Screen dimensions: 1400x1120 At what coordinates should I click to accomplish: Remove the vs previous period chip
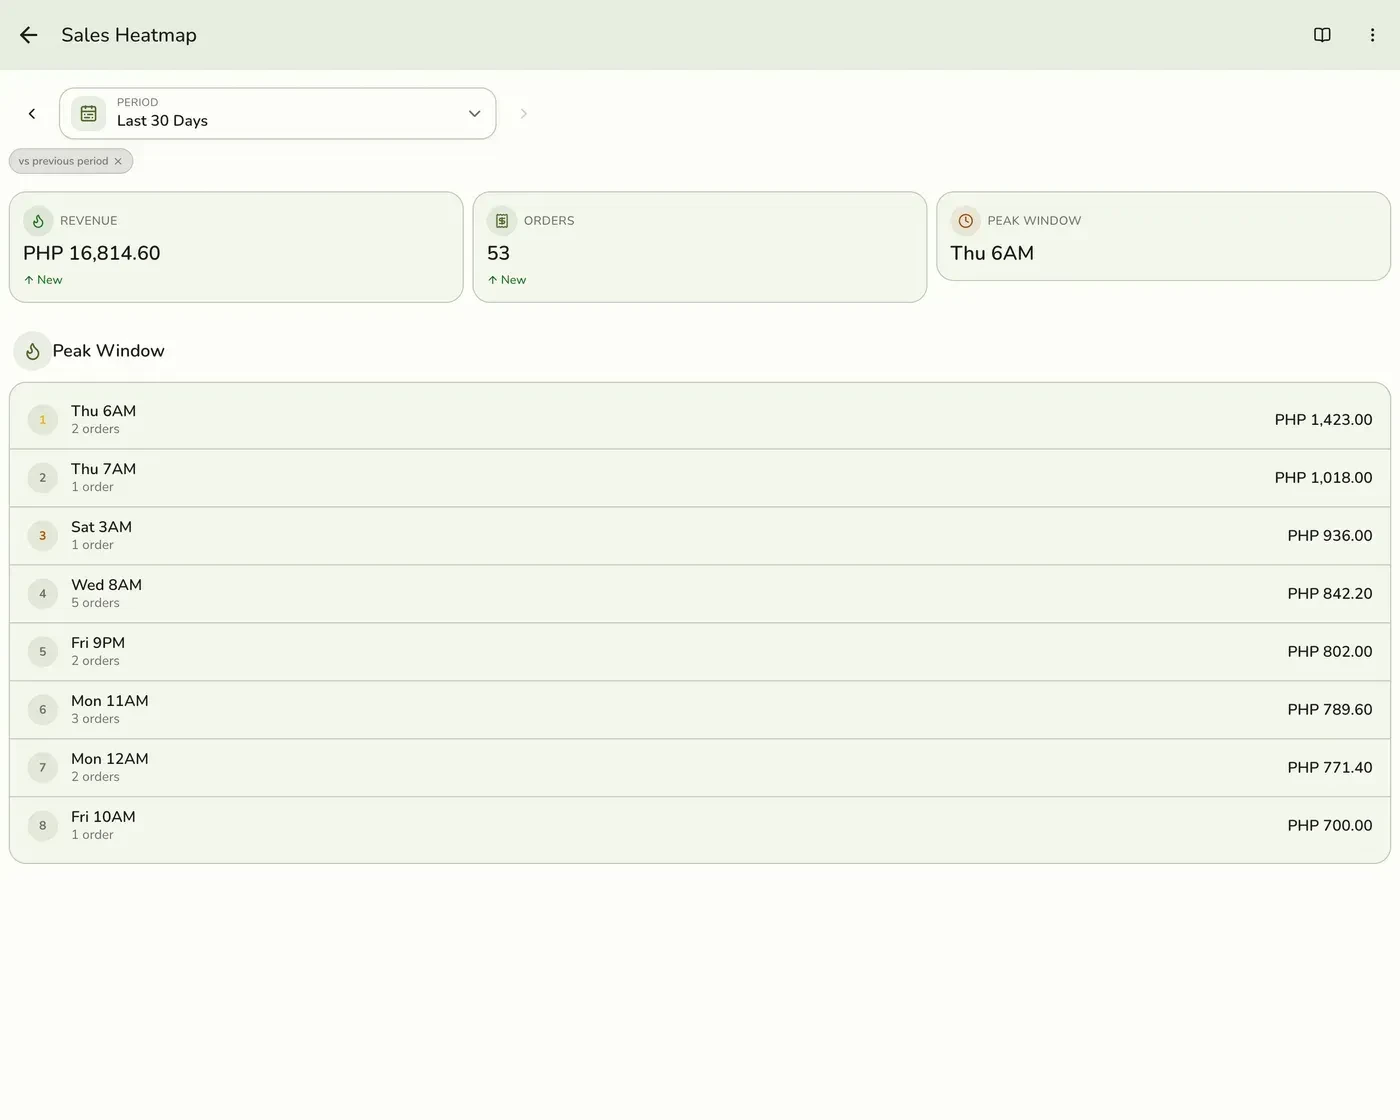click(118, 161)
